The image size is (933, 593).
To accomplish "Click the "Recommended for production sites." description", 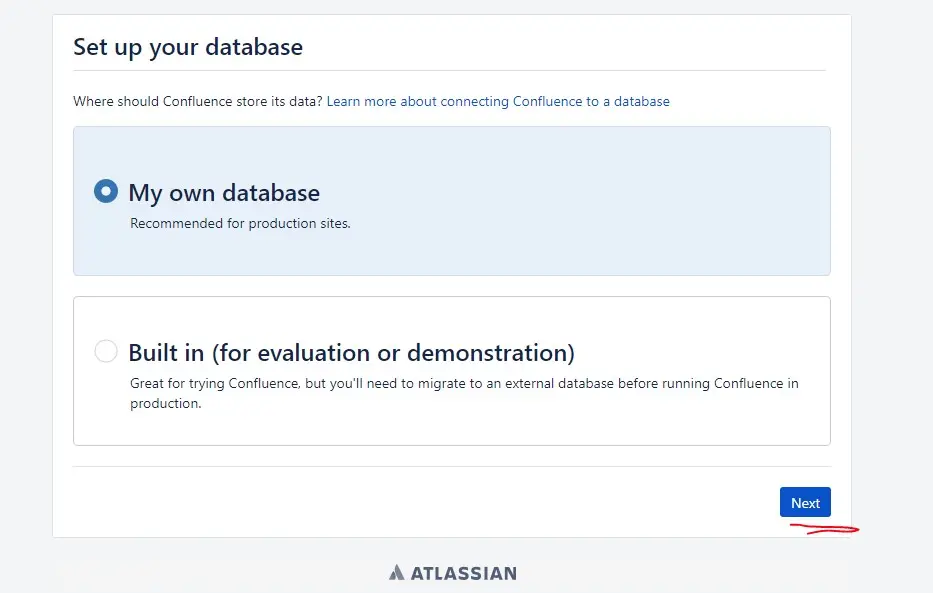I will pyautogui.click(x=240, y=223).
